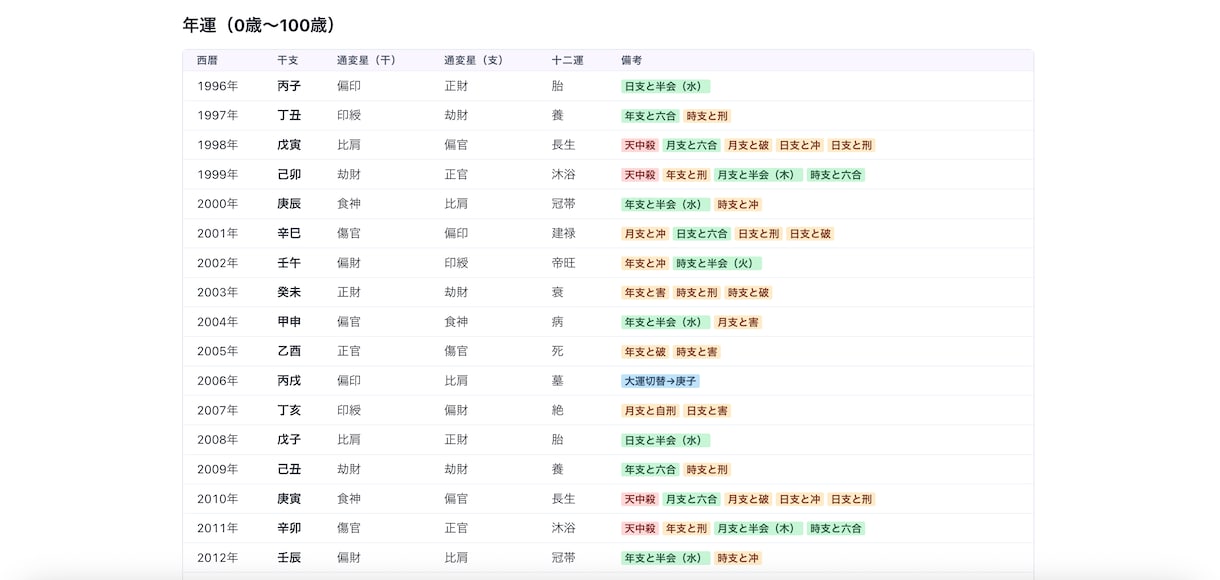The image size is (1220, 580).
Task: Click the 時支と刑 tag in 1997年 row
Action: point(707,116)
